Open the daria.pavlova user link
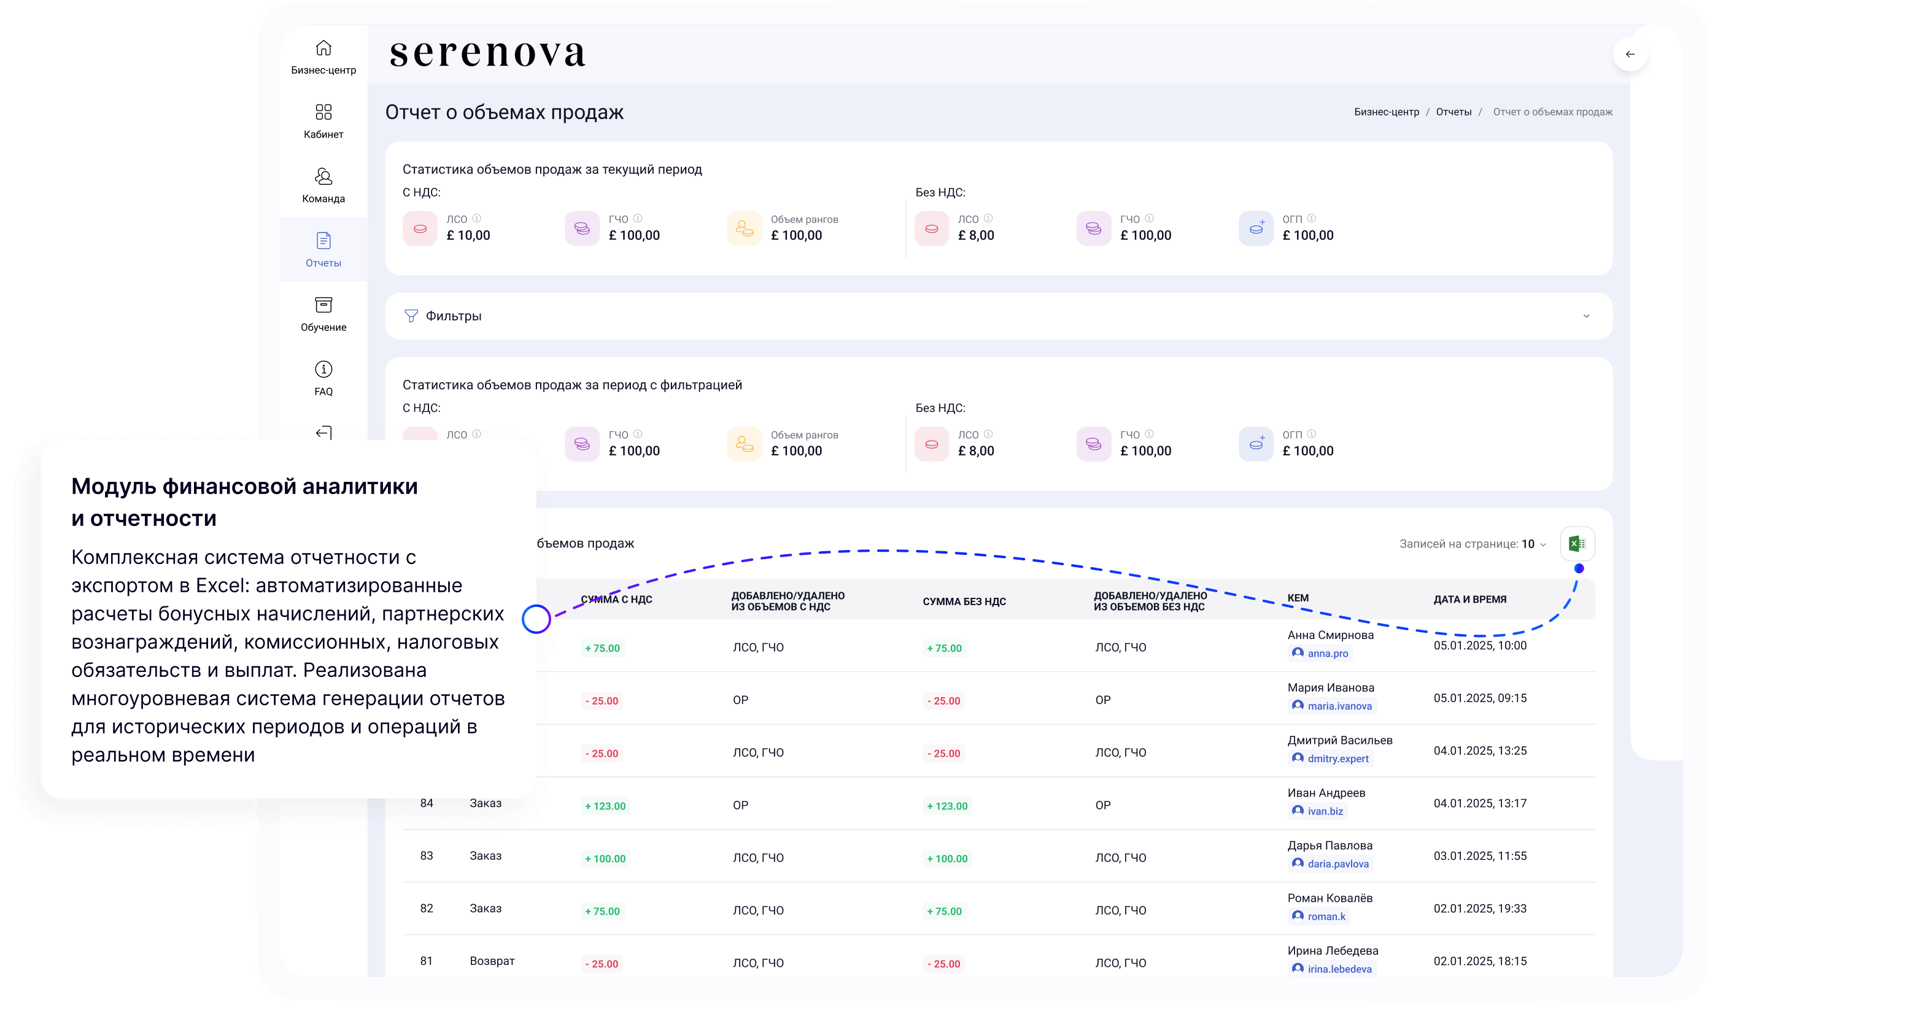The width and height of the screenshot is (1920, 1017). pyautogui.click(x=1331, y=864)
